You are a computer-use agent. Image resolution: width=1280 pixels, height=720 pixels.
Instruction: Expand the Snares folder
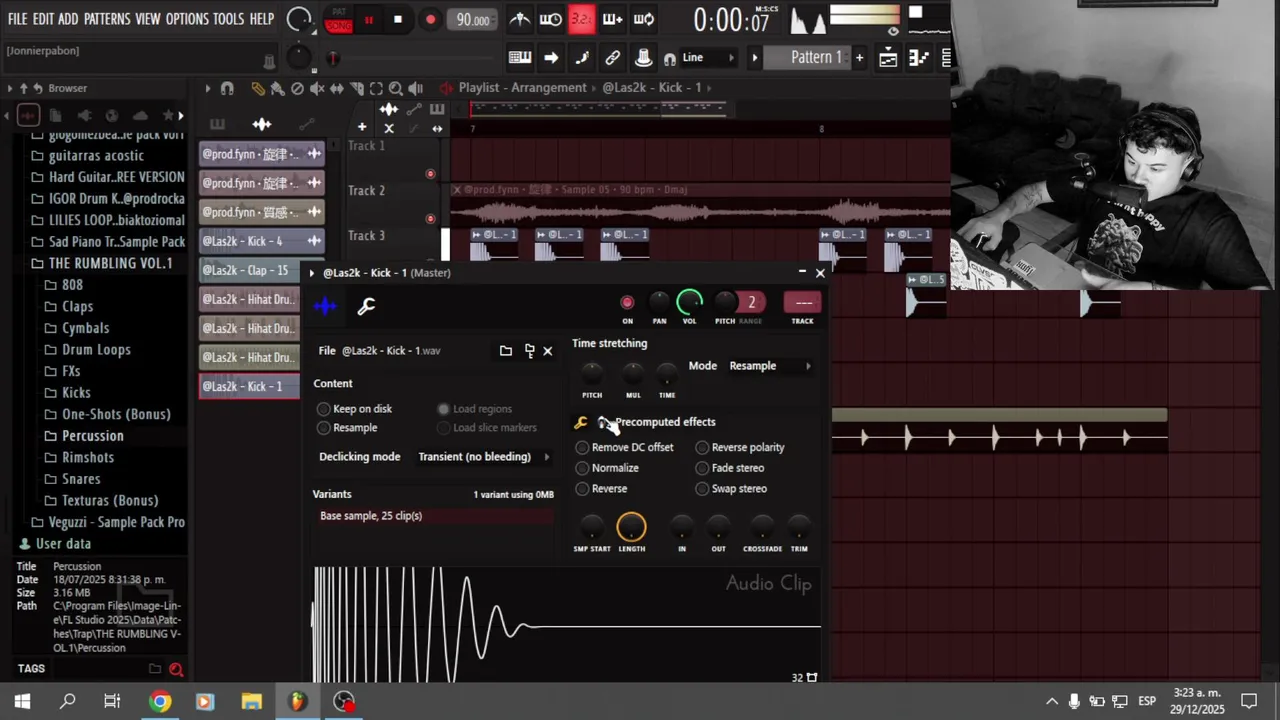point(71,478)
